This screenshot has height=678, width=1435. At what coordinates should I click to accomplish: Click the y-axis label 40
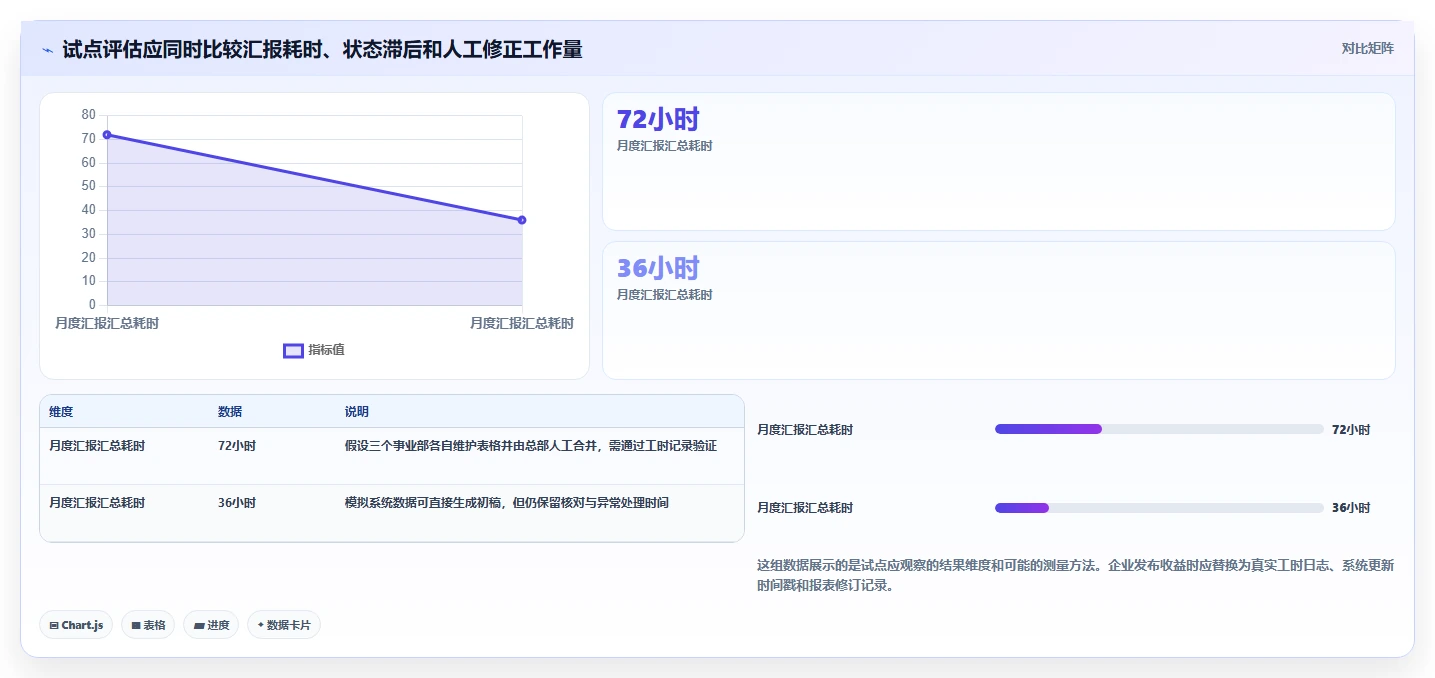point(89,210)
